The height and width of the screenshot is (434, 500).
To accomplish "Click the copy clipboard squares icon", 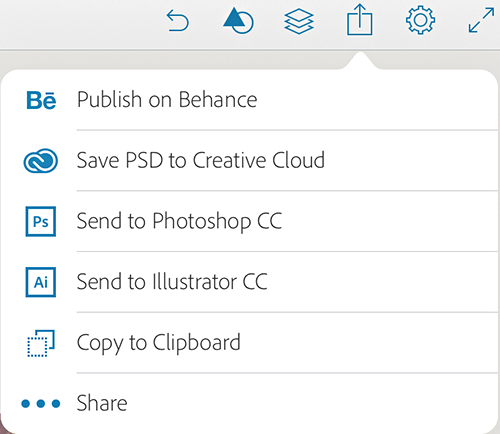I will (x=41, y=343).
